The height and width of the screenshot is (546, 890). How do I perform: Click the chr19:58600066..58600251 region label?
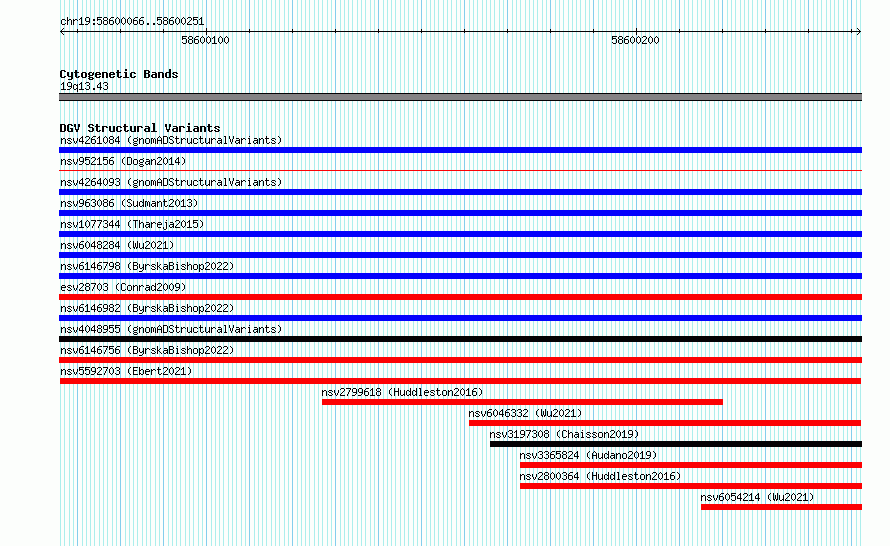(x=132, y=21)
